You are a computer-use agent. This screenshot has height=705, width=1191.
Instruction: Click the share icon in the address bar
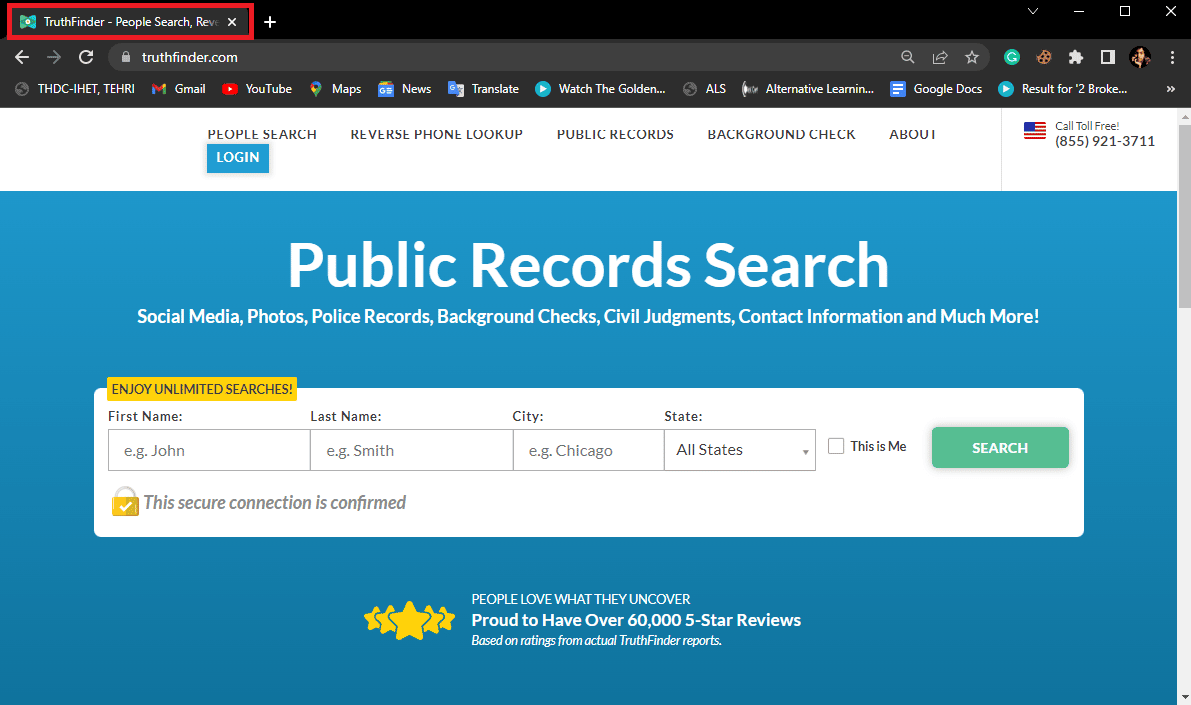tap(940, 57)
